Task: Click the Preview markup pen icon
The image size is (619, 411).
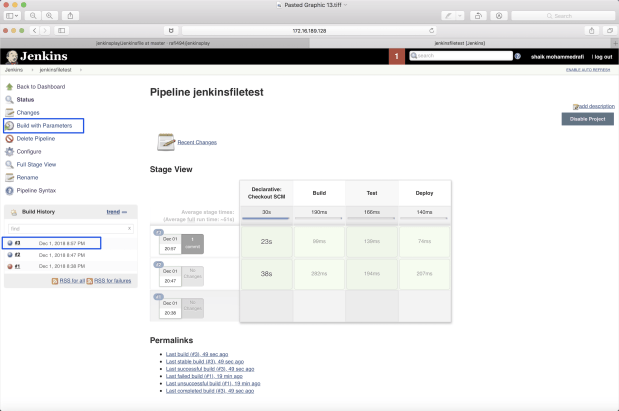Action: tap(448, 16)
